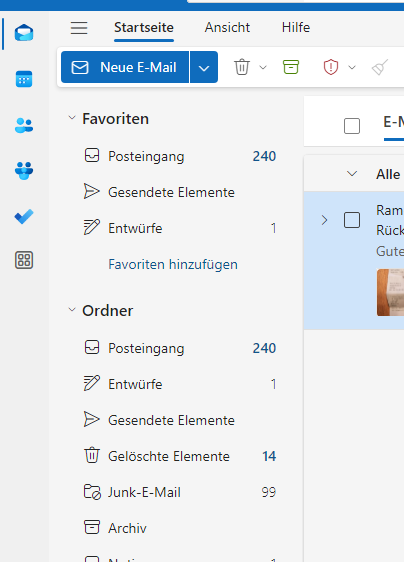The width and height of the screenshot is (404, 562).
Task: Check the select-all messages checkbox
Action: coord(352,126)
